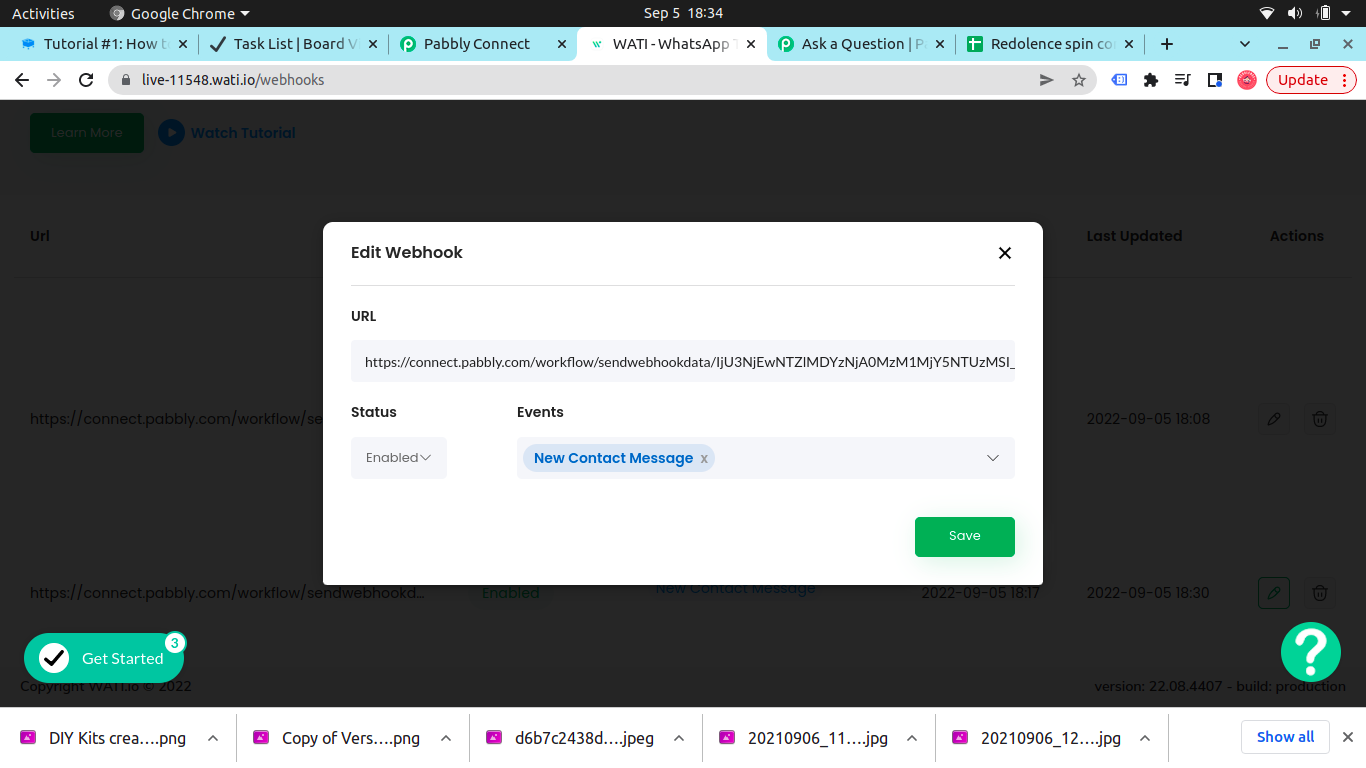1366x768 pixels.
Task: Switch to Redolence spin tab
Action: click(1050, 44)
